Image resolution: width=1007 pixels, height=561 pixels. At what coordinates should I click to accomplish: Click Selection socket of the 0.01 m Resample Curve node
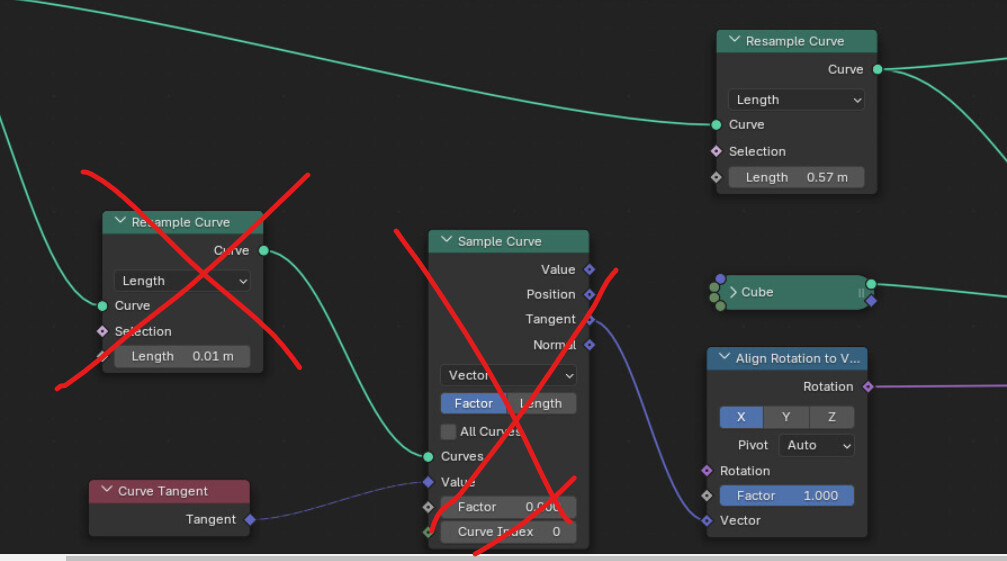pyautogui.click(x=102, y=331)
